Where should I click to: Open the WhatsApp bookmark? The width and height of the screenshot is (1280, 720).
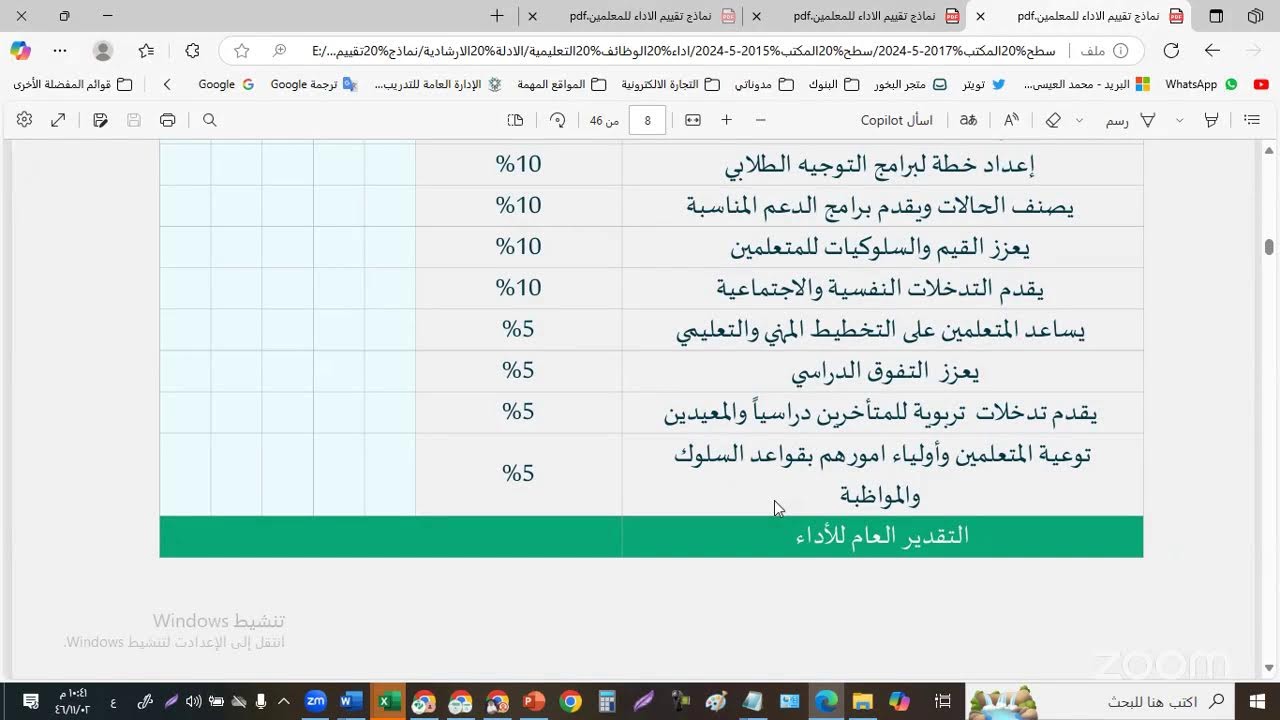click(x=1201, y=85)
